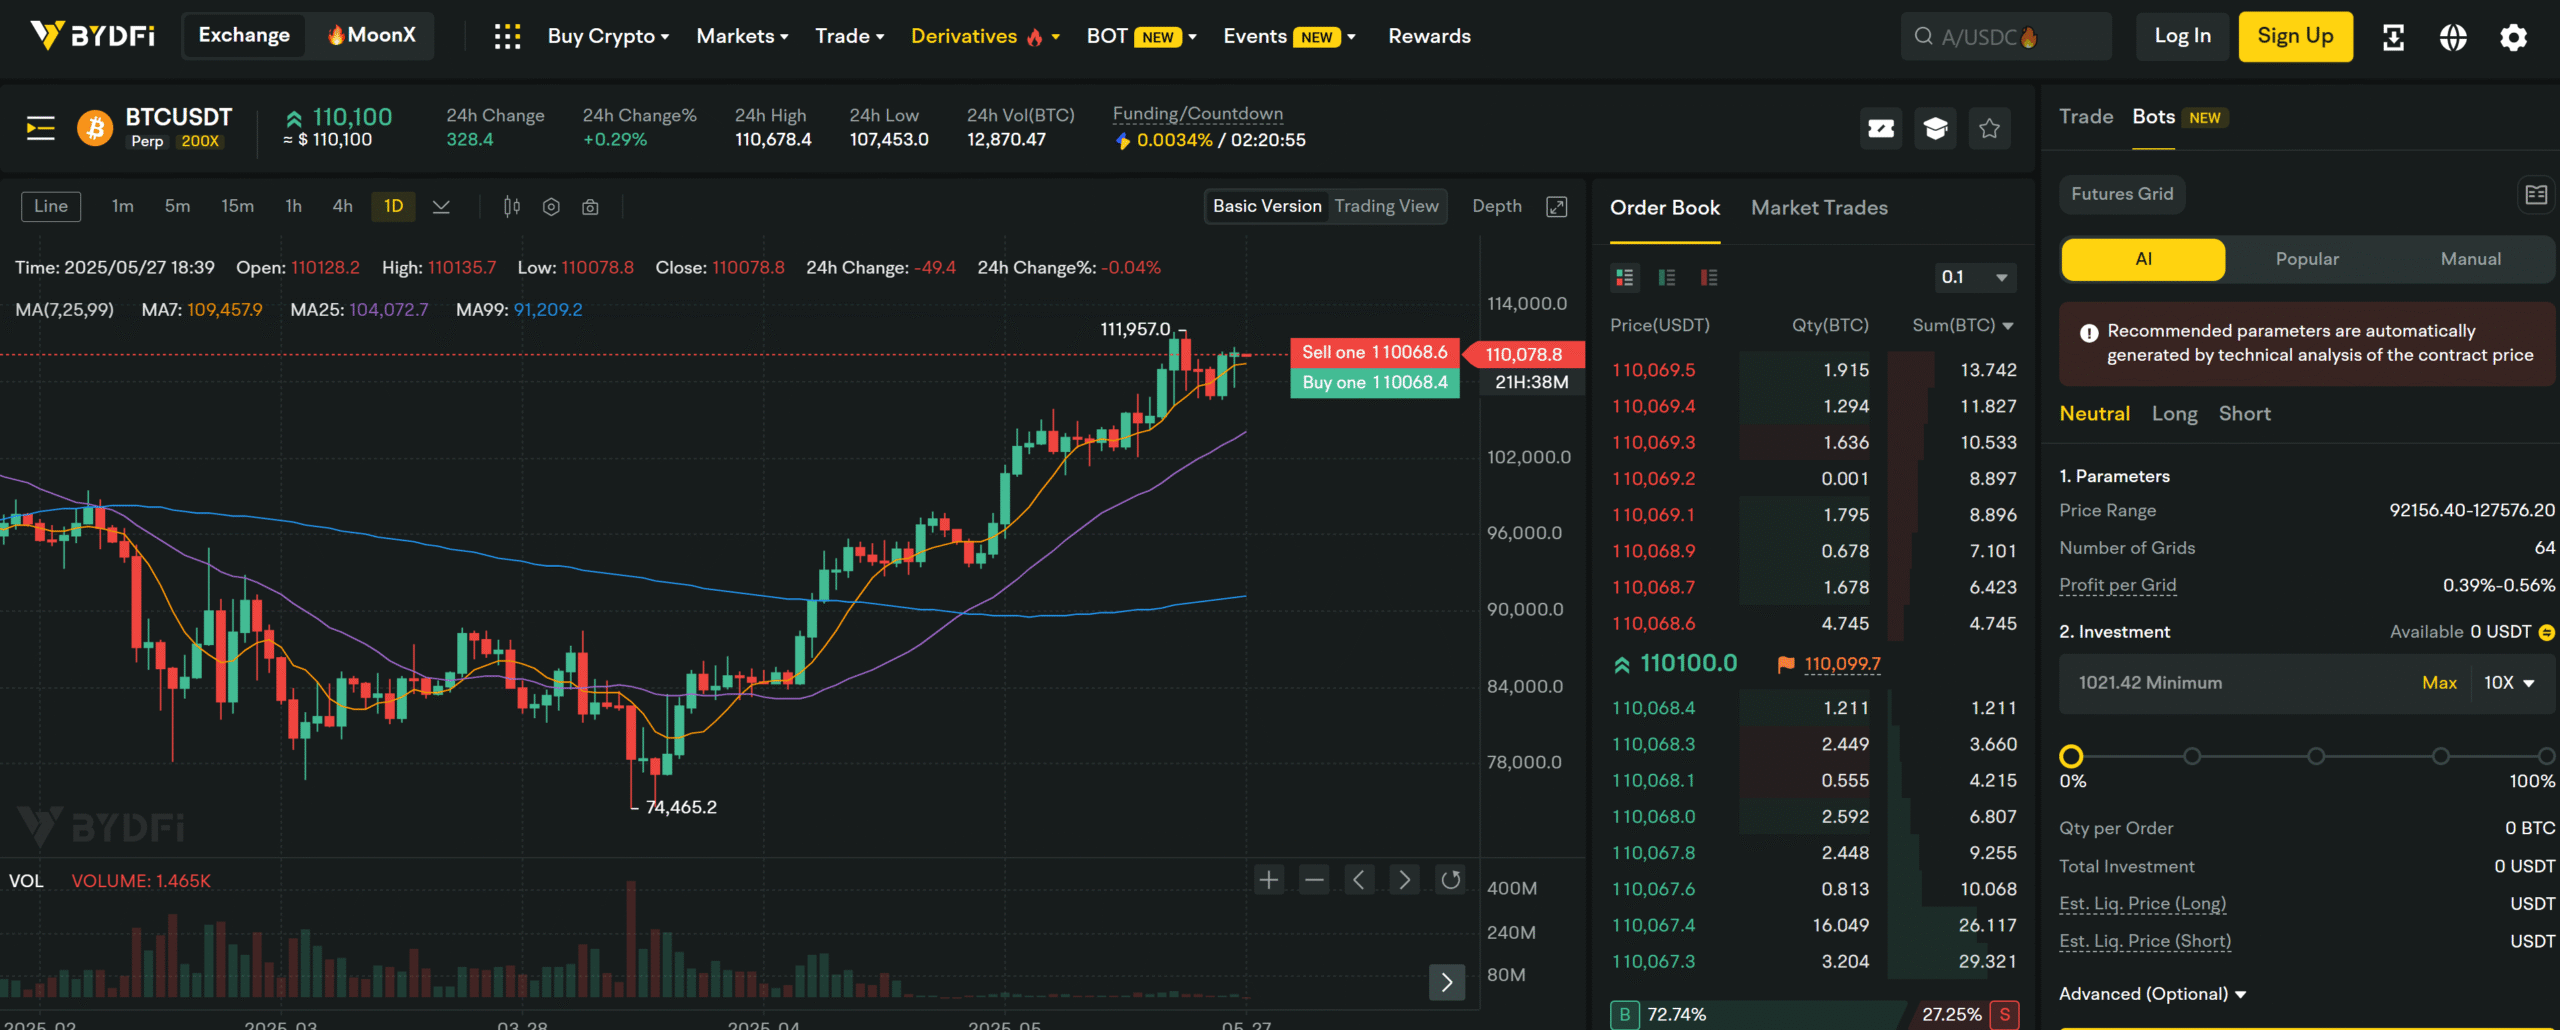Image resolution: width=2560 pixels, height=1030 pixels.
Task: Move chart right with arrow
Action: pyautogui.click(x=1405, y=880)
